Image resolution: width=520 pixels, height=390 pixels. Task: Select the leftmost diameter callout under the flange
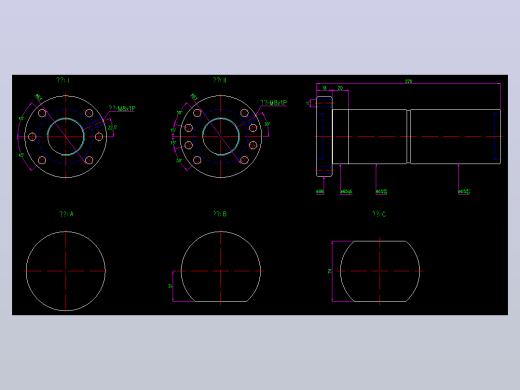click(320, 192)
